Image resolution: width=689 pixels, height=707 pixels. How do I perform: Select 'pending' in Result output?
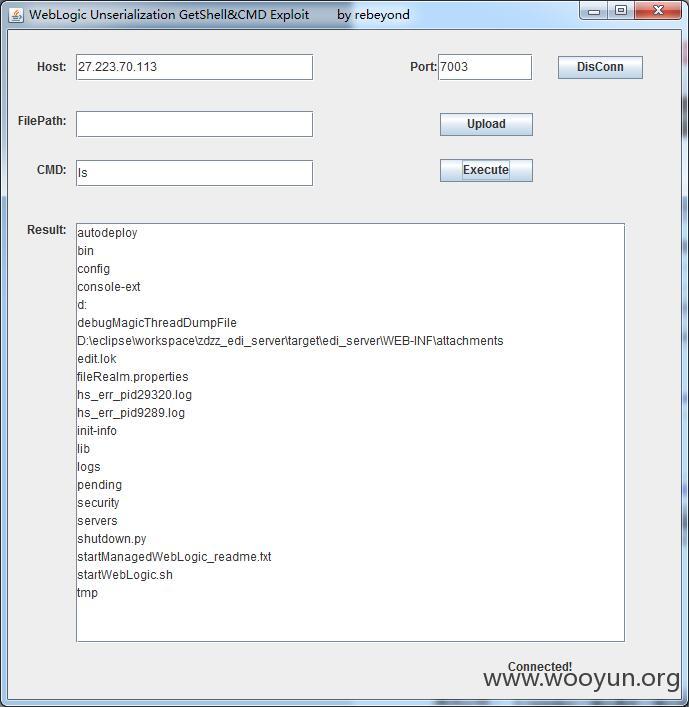pyautogui.click(x=99, y=485)
